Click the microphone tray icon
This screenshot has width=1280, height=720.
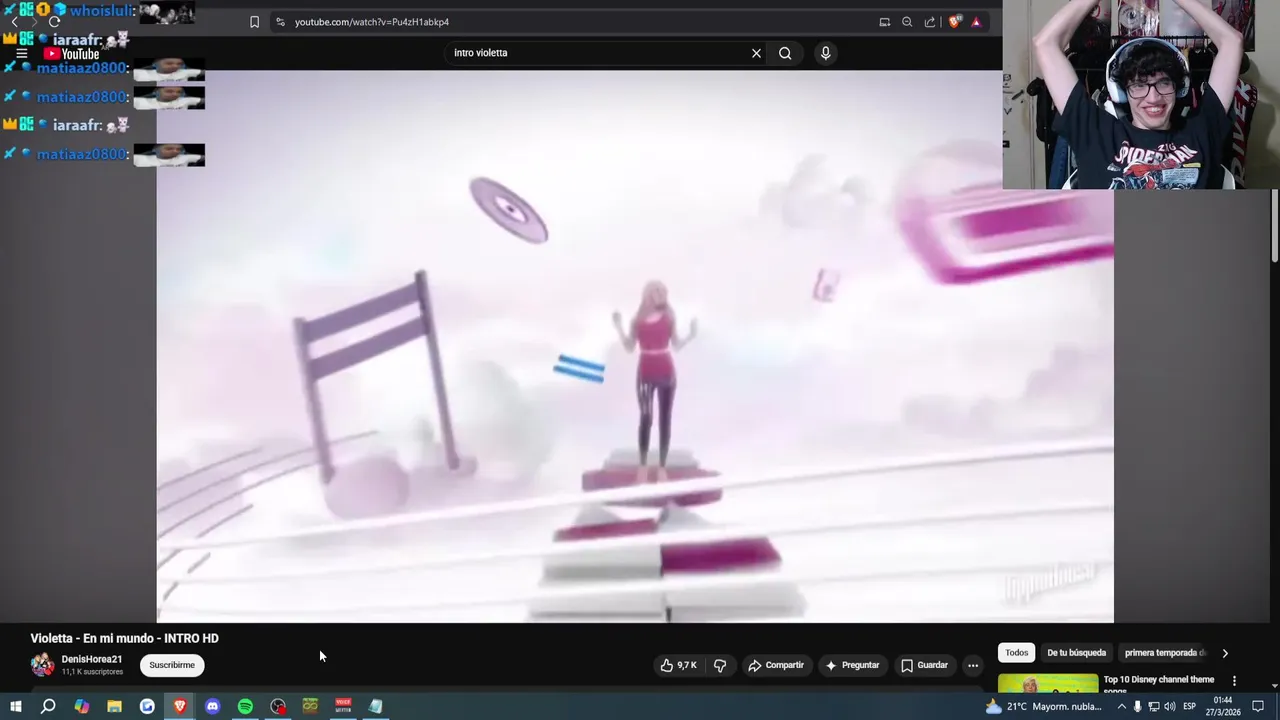click(x=1138, y=706)
